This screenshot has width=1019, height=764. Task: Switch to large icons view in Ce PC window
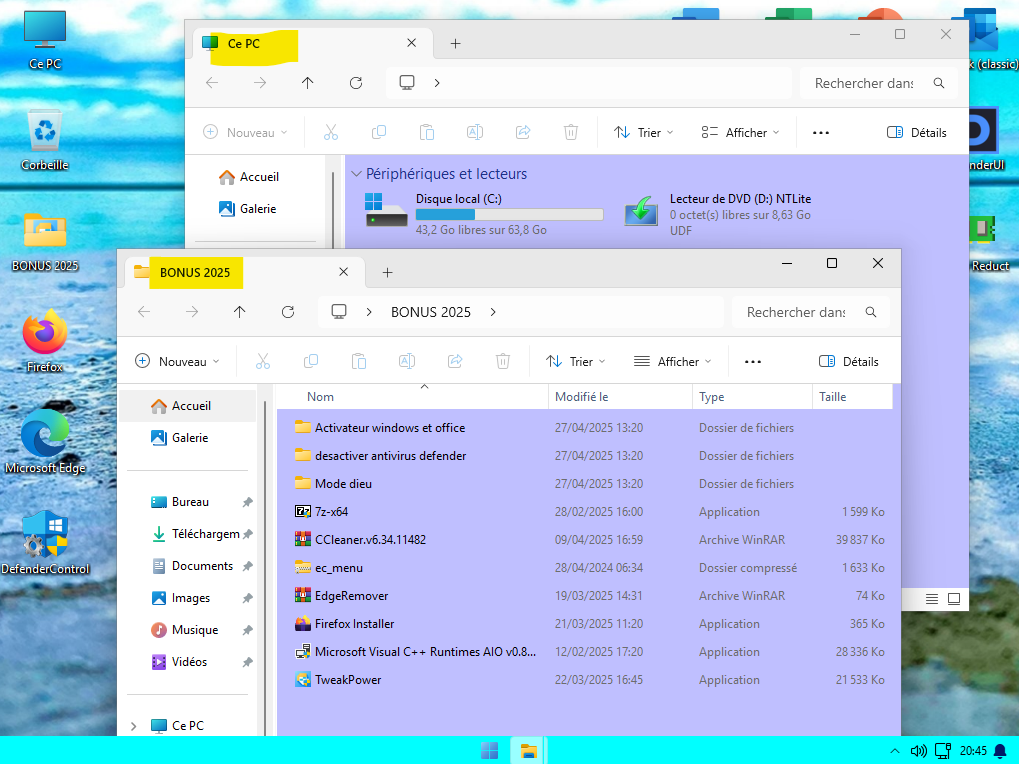(953, 599)
